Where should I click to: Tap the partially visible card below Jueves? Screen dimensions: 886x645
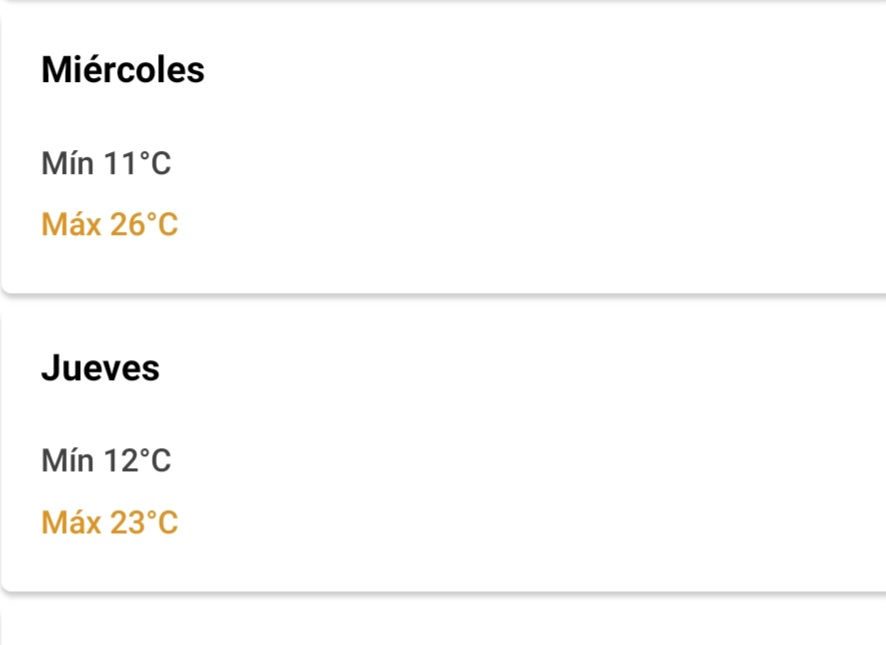pos(444,627)
